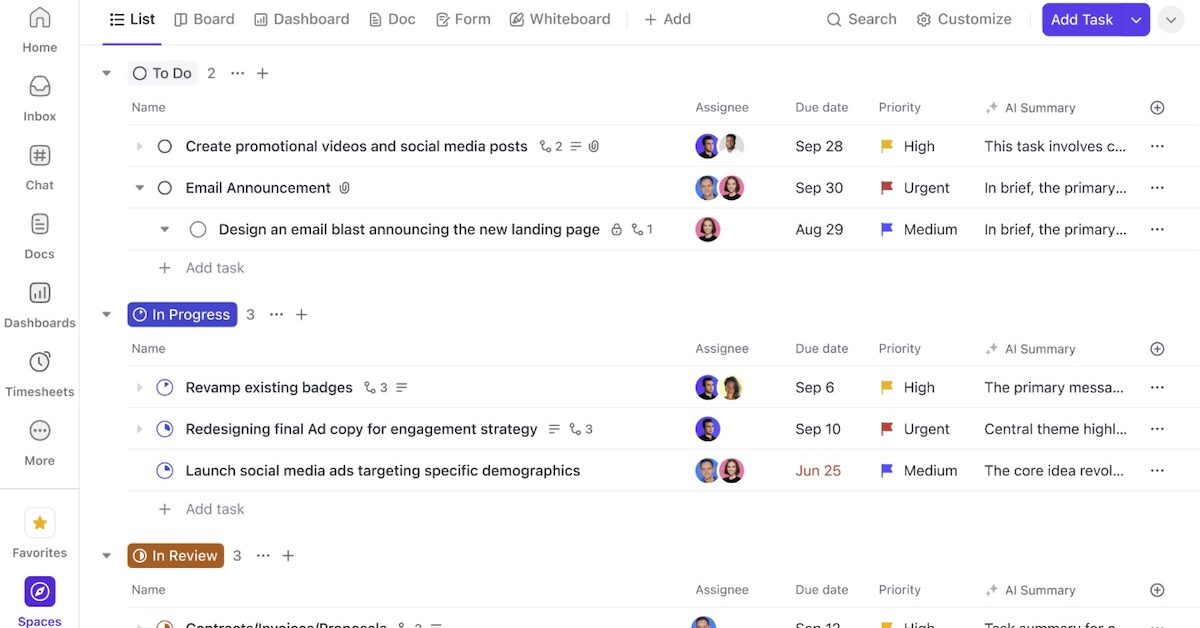Collapse the In Review group

(x=107, y=555)
